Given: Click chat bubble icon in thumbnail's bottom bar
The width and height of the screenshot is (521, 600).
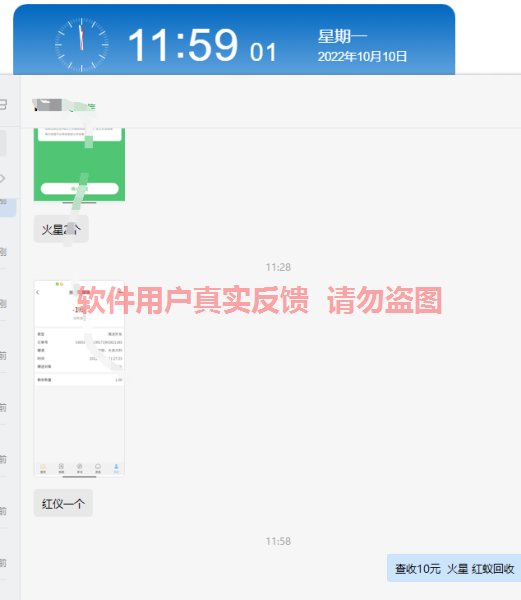Looking at the screenshot, I should (98, 468).
